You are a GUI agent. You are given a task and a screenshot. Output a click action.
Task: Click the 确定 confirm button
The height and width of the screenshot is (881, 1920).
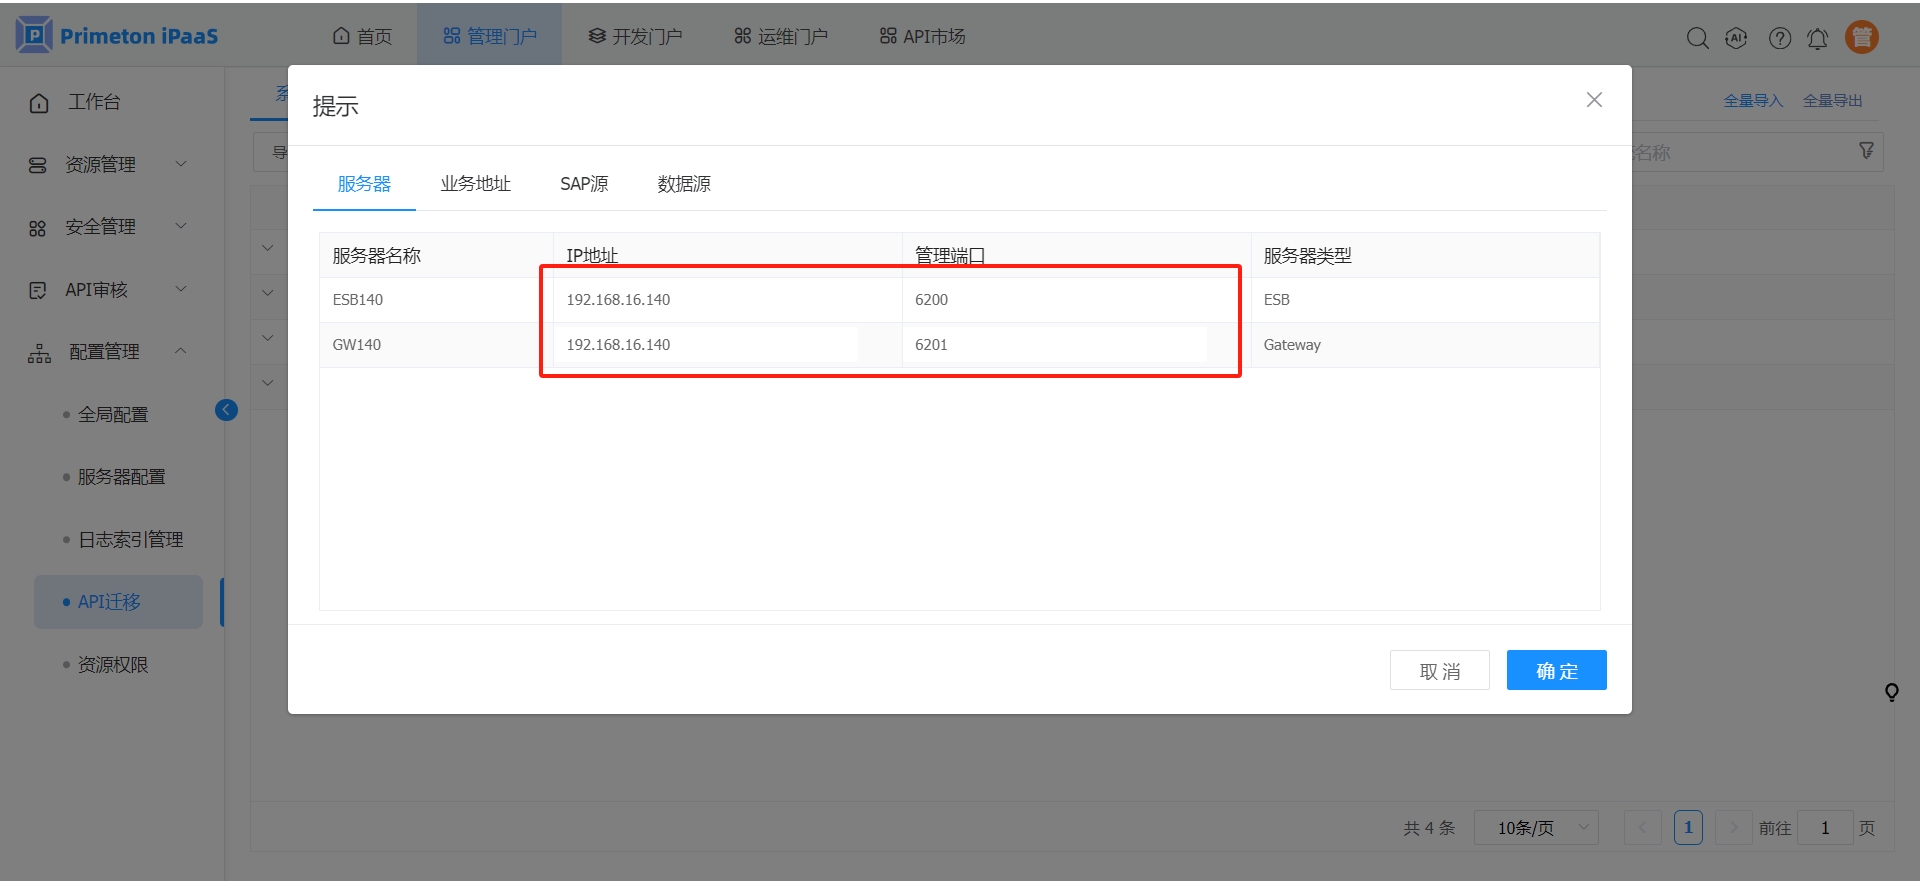[1556, 670]
